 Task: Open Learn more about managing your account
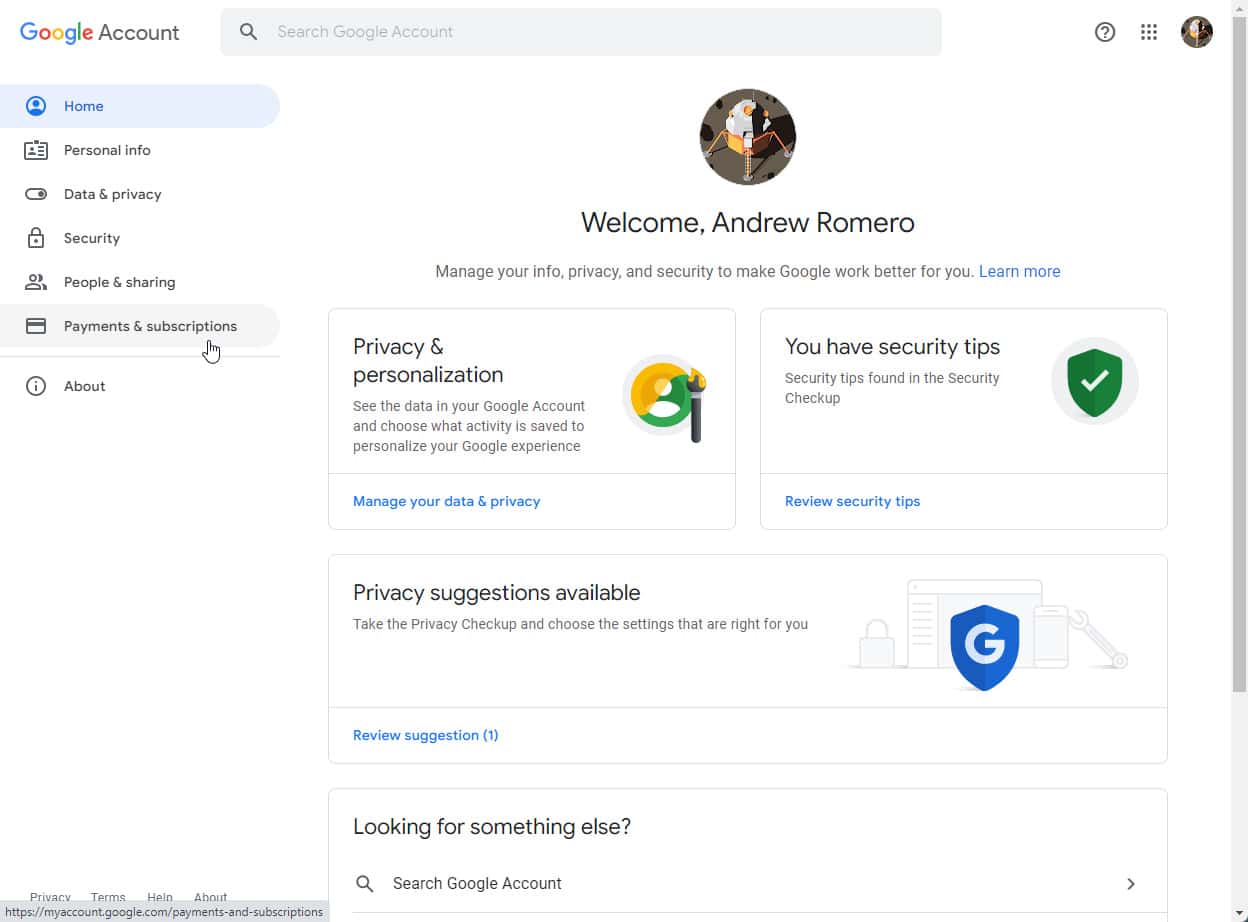pyautogui.click(x=1019, y=271)
